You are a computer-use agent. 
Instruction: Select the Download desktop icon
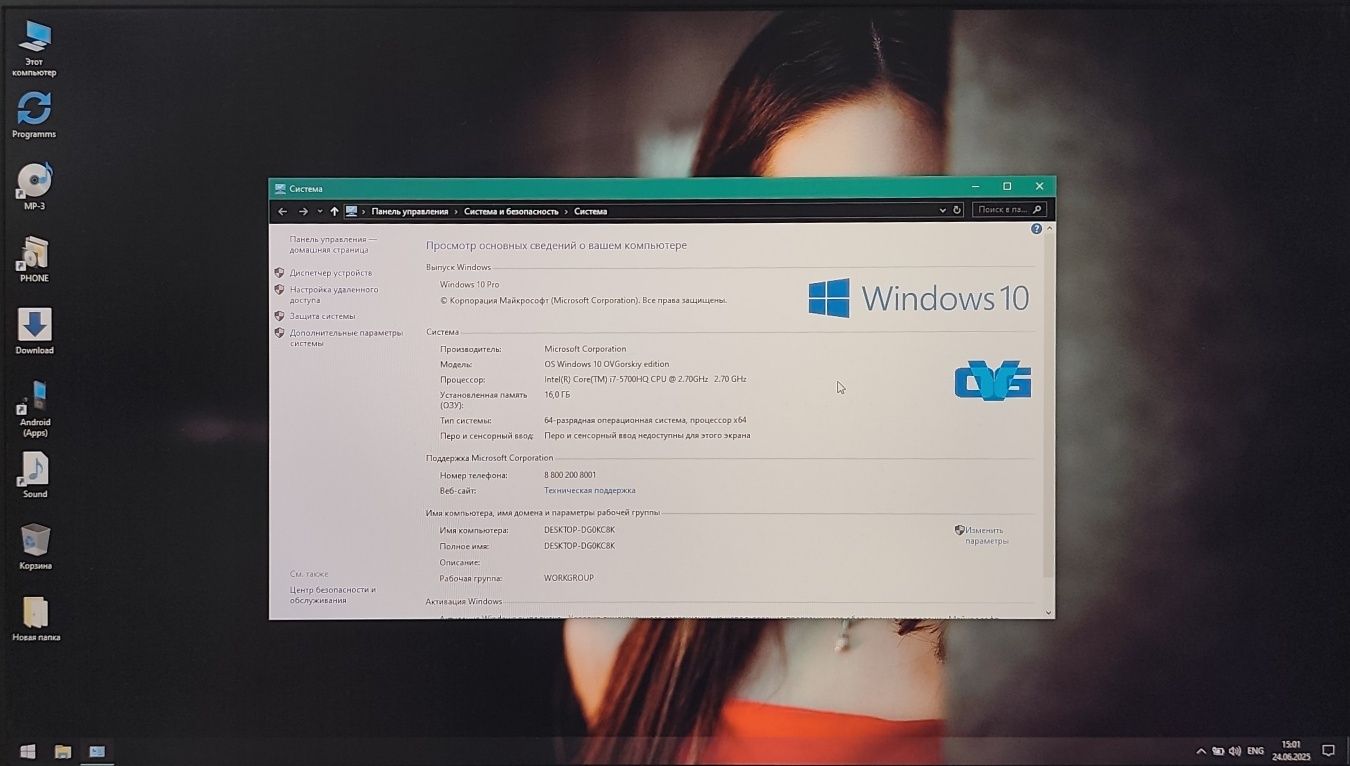tap(34, 331)
